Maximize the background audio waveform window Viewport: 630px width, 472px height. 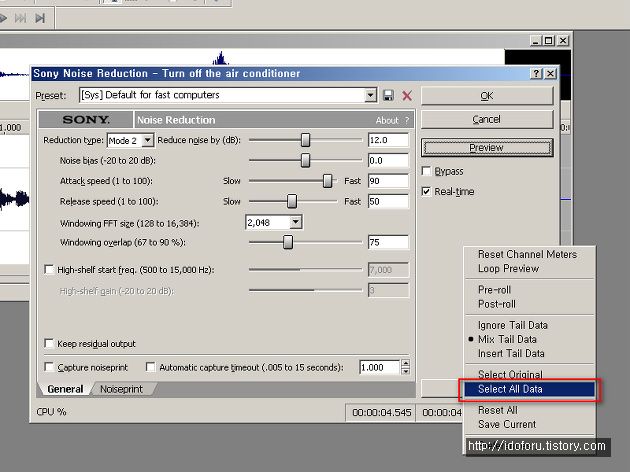point(549,41)
